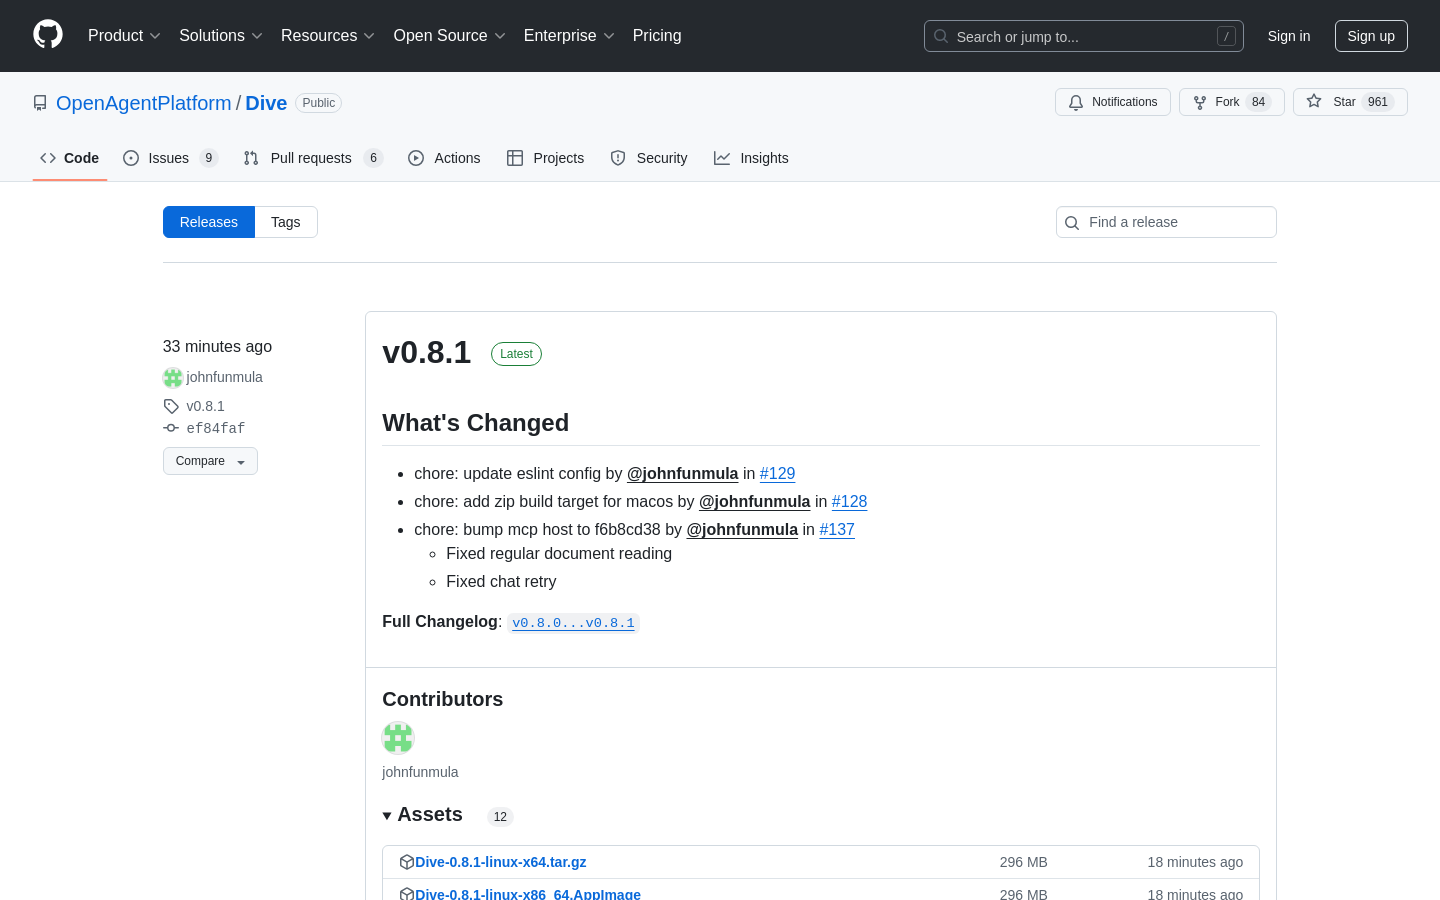Image resolution: width=1440 pixels, height=900 pixels.
Task: Open the Pricing page
Action: [x=657, y=35]
